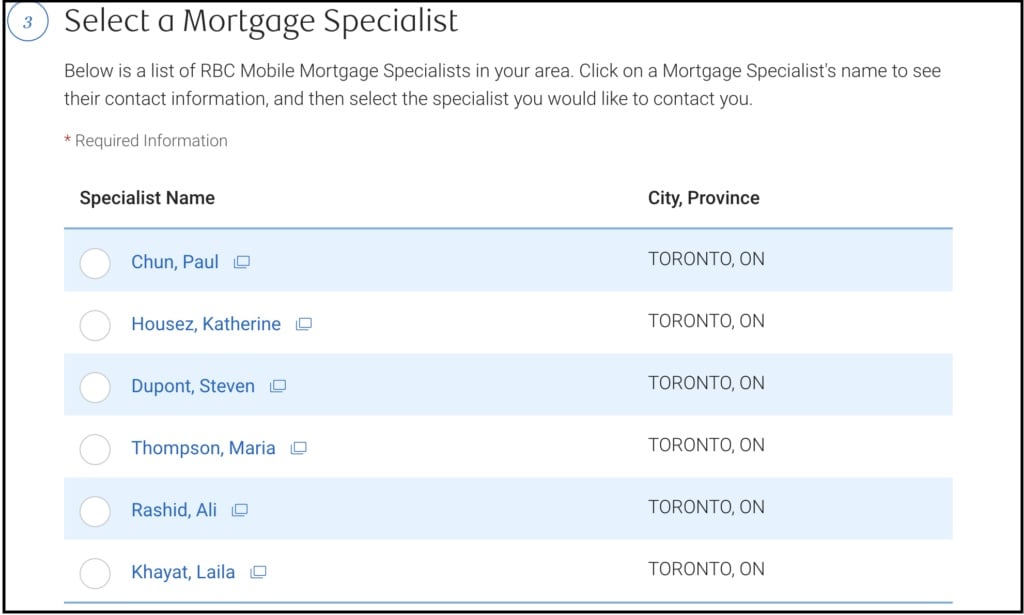This screenshot has height=615, width=1024.
Task: Open Chun, Paul contact information link
Action: [175, 262]
